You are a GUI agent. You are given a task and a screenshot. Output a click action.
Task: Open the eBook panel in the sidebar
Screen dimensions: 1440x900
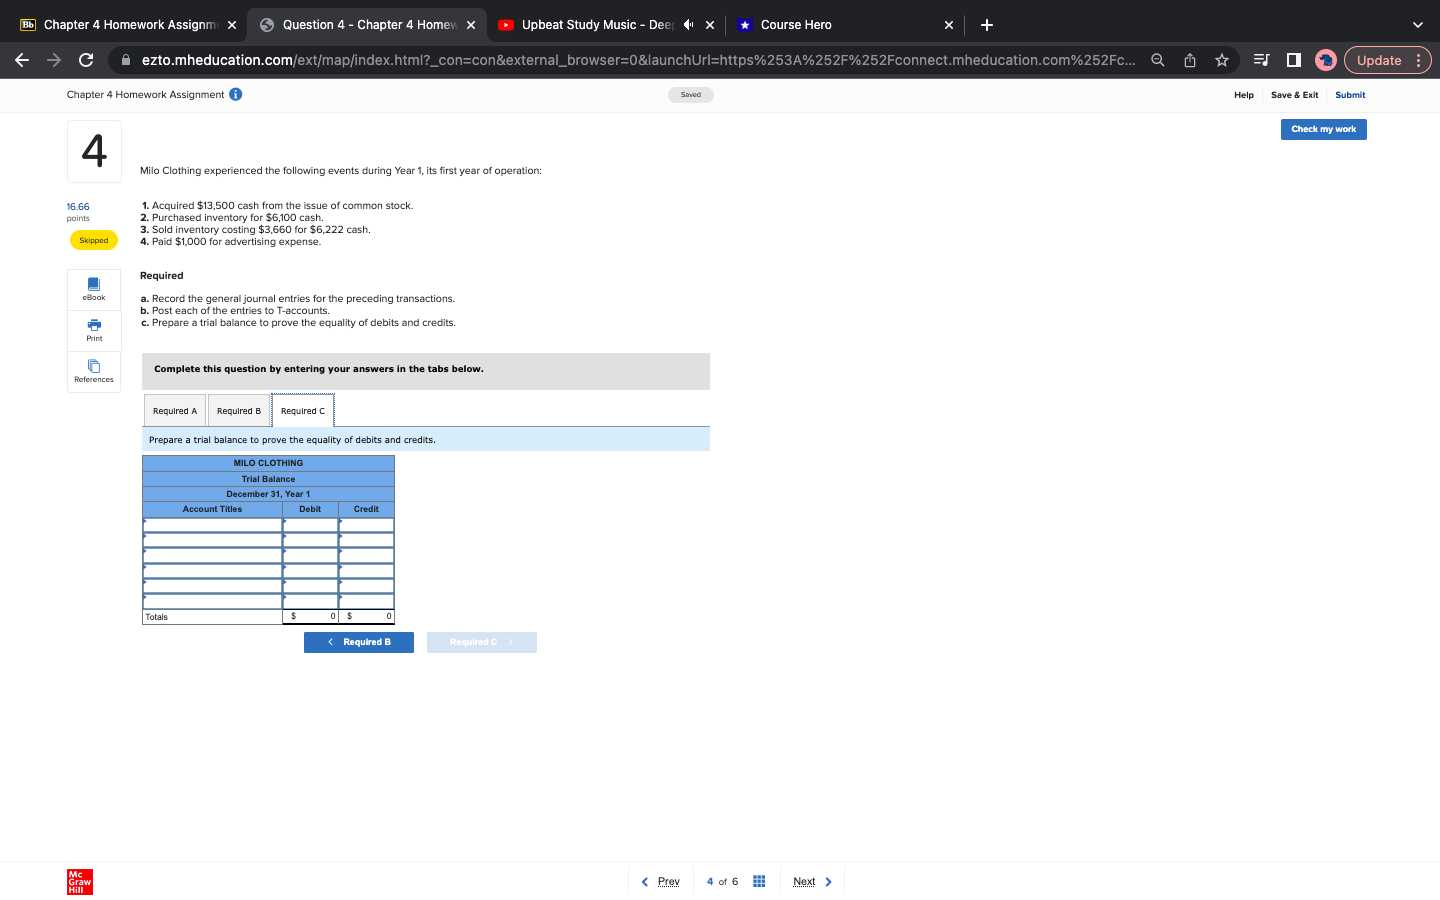pos(93,289)
